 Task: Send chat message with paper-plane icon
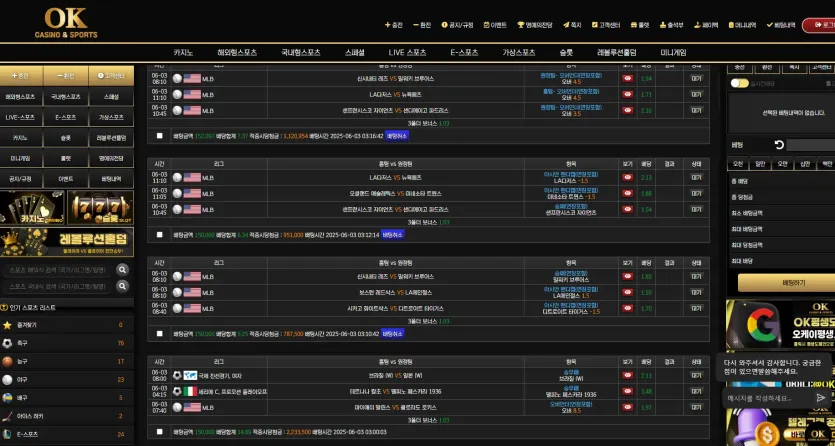click(x=821, y=398)
